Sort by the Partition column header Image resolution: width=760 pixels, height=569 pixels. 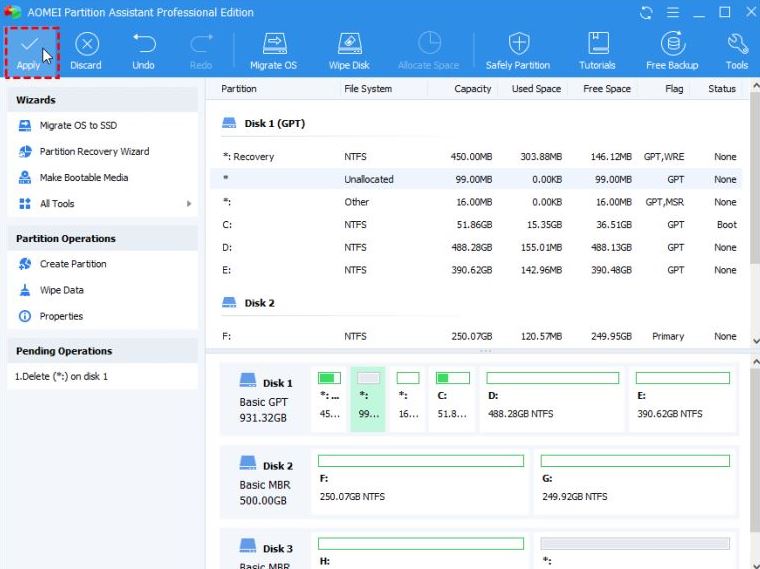(x=238, y=89)
